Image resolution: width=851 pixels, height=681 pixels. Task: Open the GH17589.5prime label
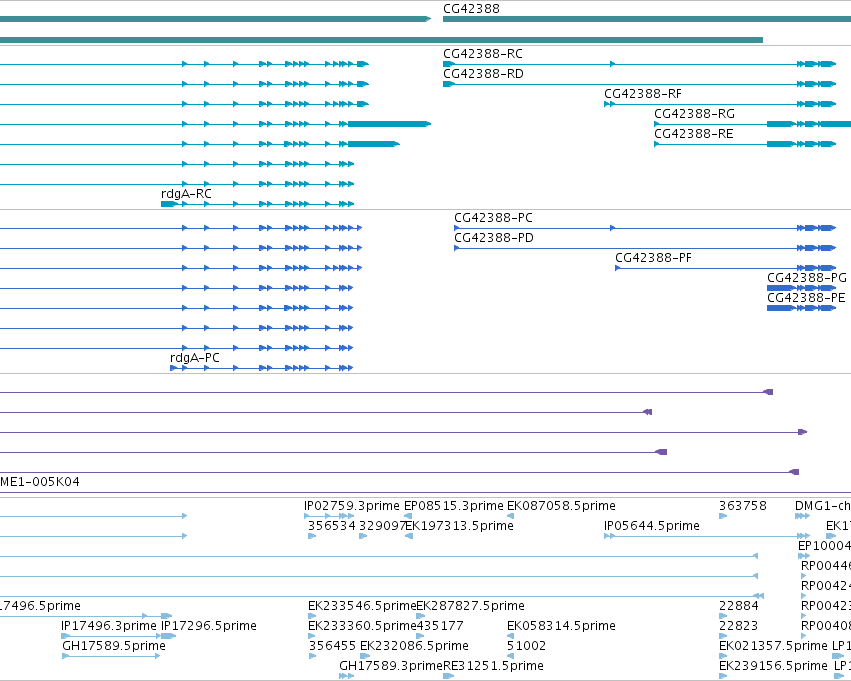click(114, 646)
